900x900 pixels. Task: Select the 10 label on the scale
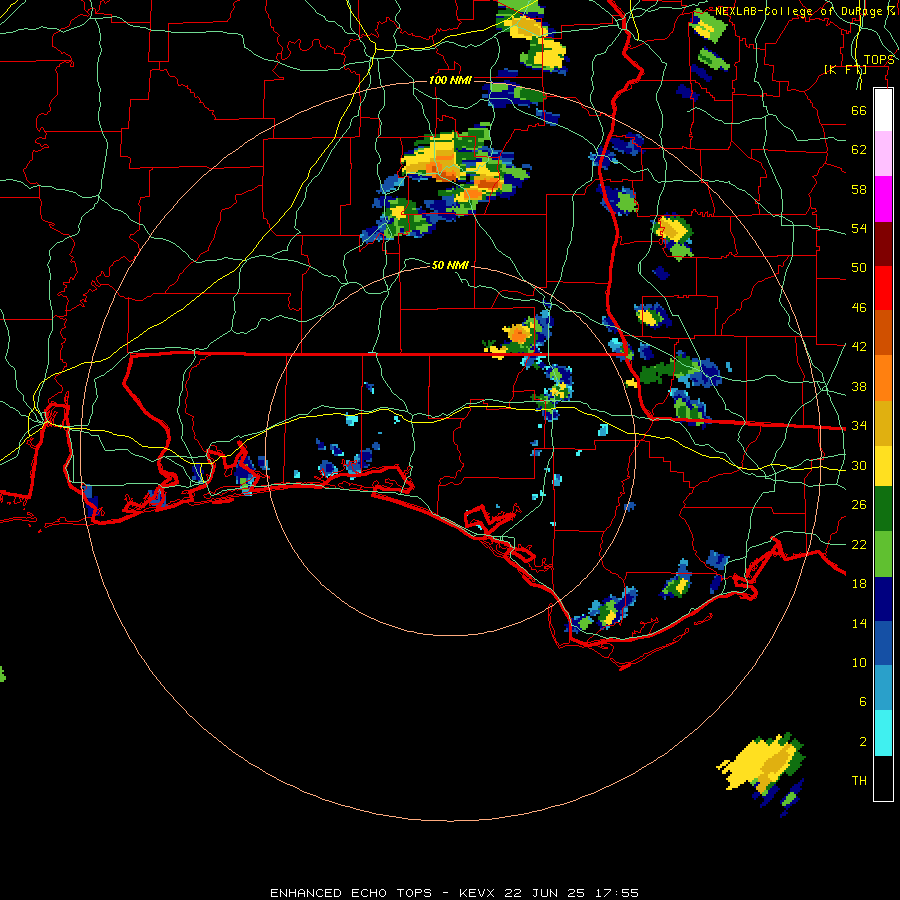[859, 662]
